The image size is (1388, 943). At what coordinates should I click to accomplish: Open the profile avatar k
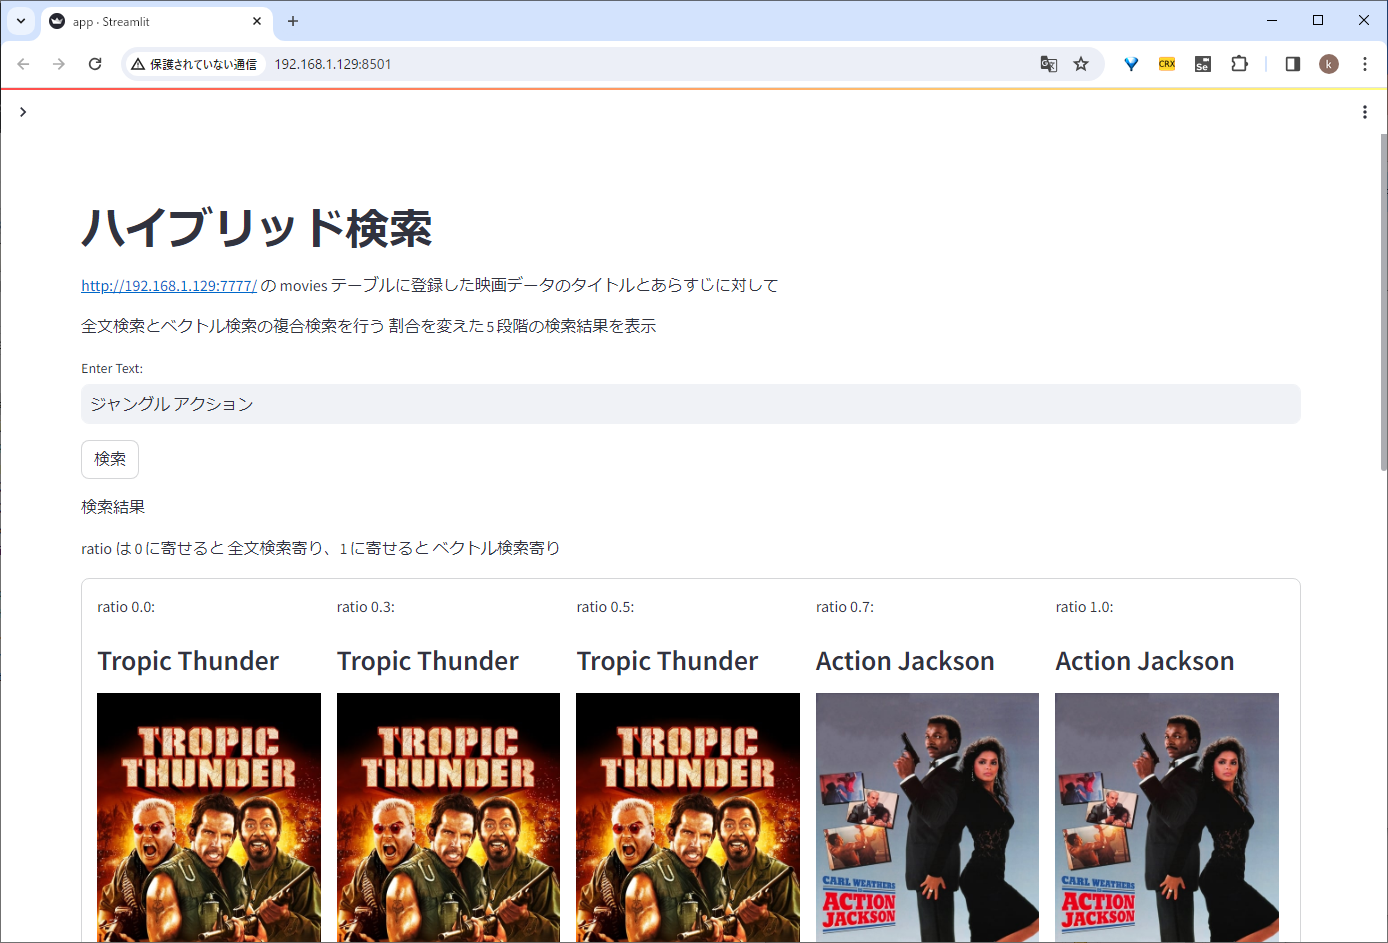tap(1328, 64)
